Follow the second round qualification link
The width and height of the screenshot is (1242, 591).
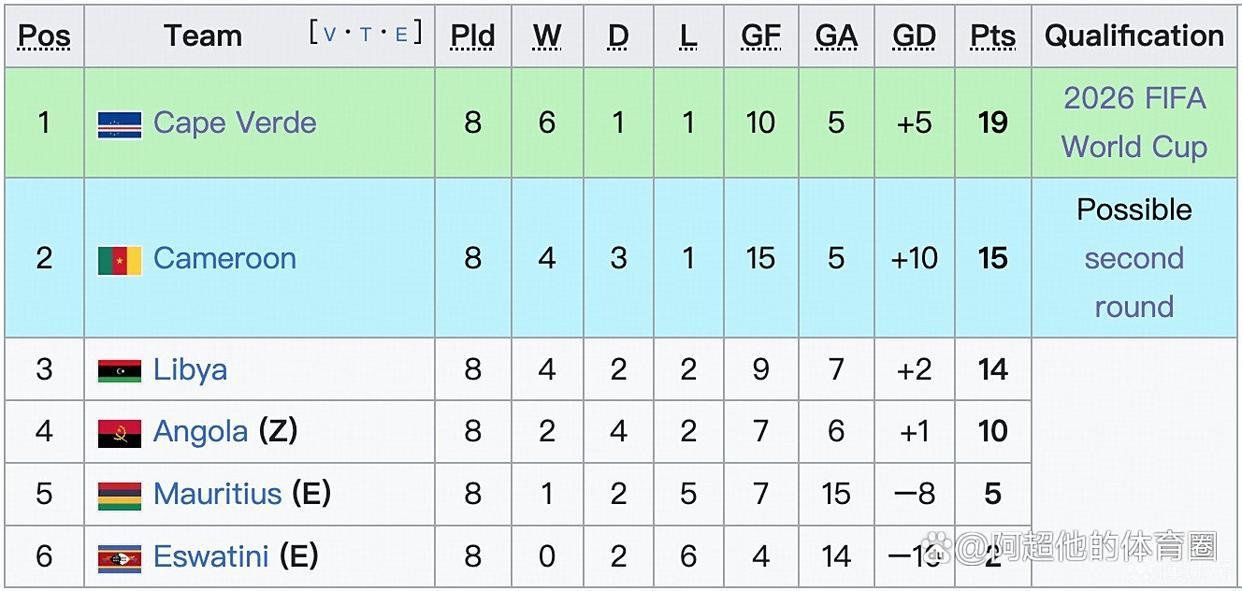pos(1134,282)
